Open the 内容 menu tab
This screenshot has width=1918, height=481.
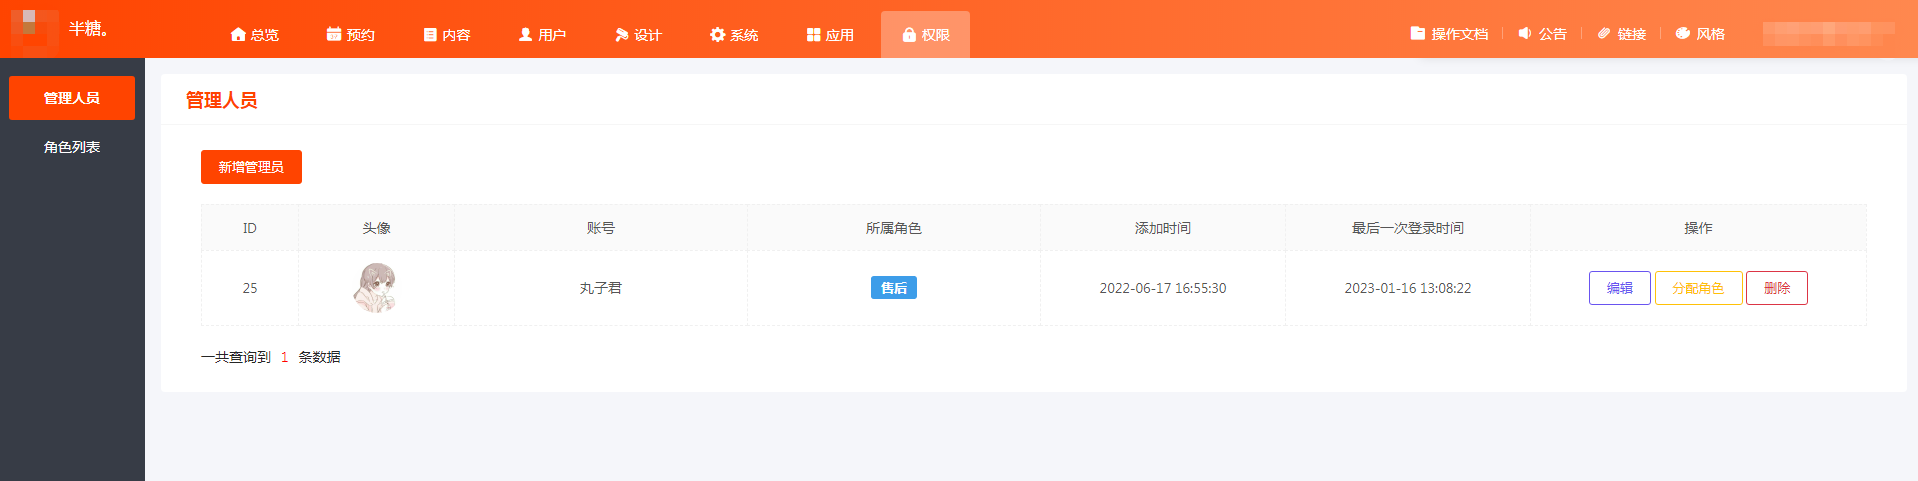(447, 34)
